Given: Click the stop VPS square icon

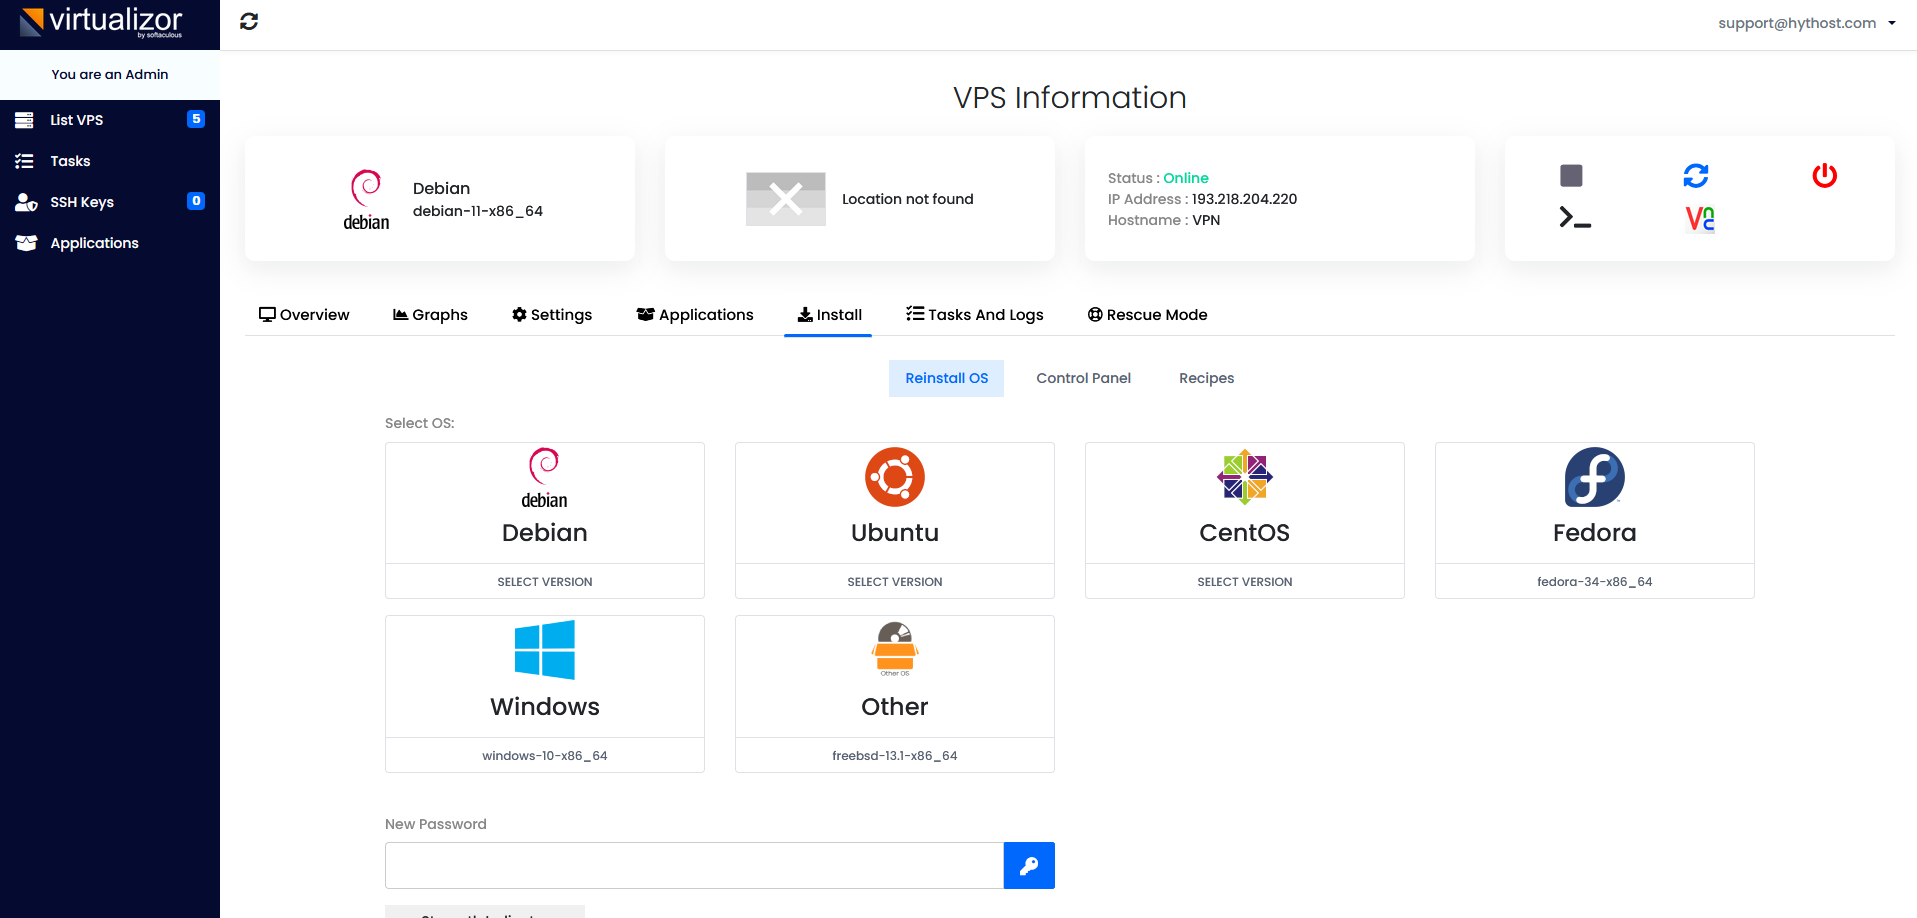Looking at the screenshot, I should (1571, 176).
